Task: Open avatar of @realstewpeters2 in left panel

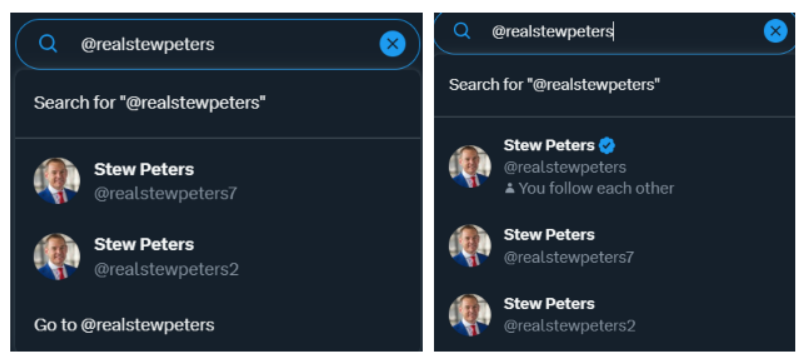Action: tap(57, 256)
